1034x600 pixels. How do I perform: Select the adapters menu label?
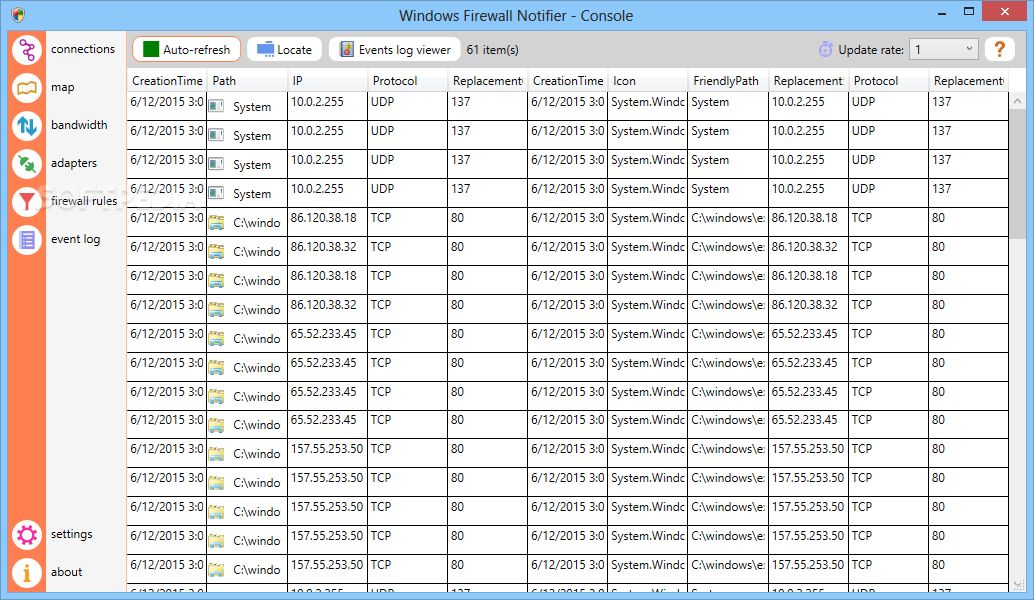[74, 163]
